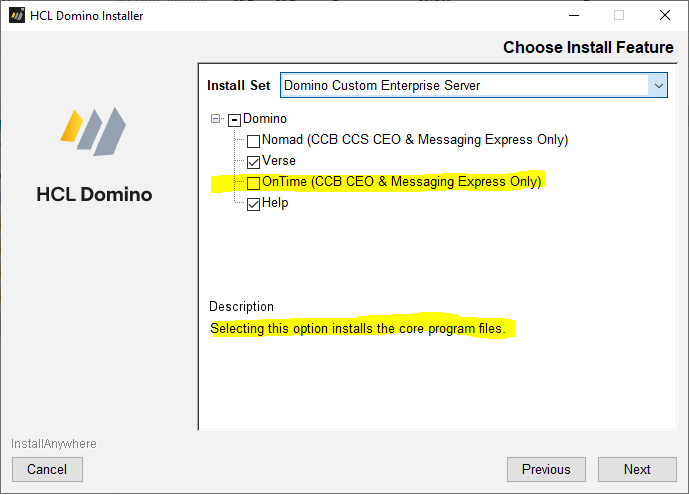
Task: Click the Previous button
Action: [x=546, y=470]
